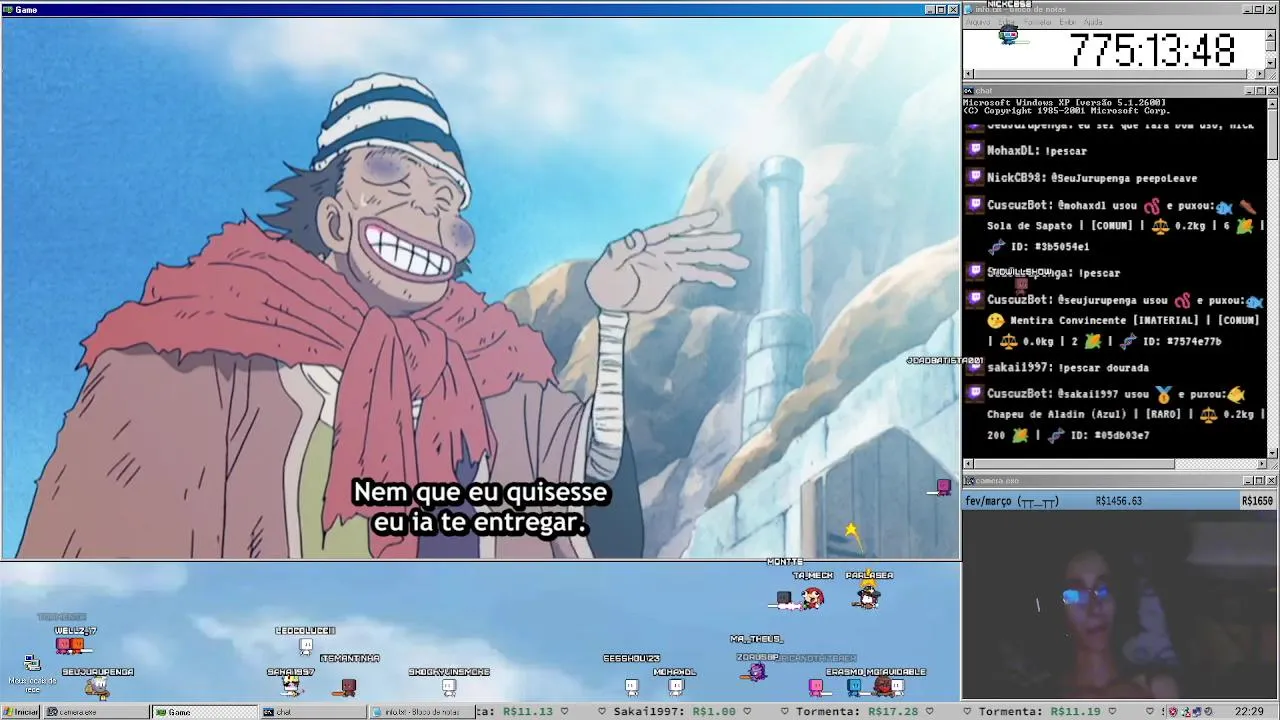Click the chat window title bar icon
Screen dimensions: 1280x720
pyautogui.click(x=969, y=91)
